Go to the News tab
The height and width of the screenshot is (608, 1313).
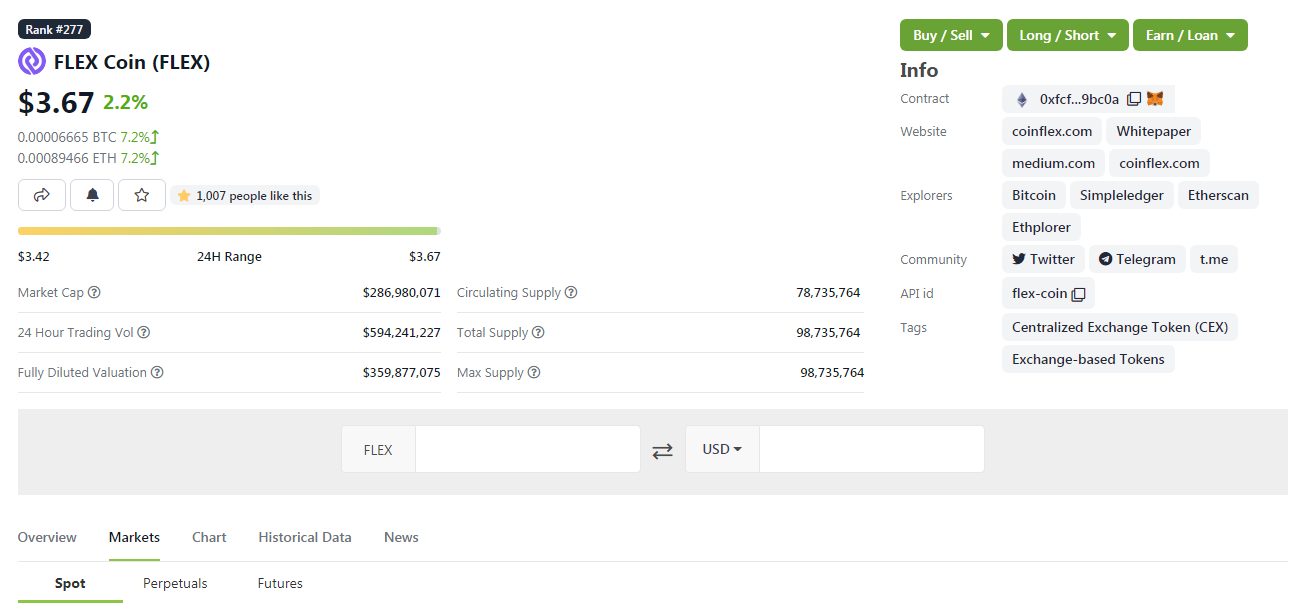coord(401,537)
